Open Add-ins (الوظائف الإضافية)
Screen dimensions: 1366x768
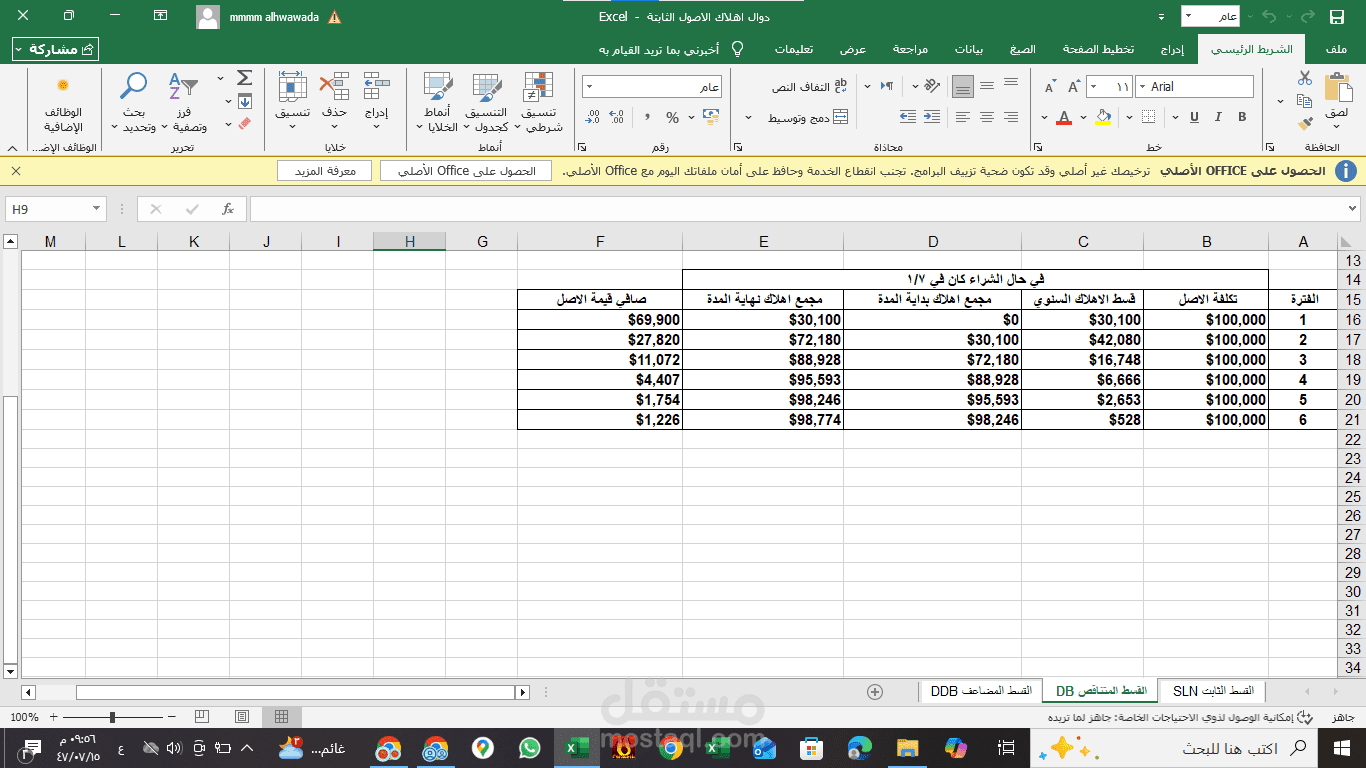click(x=63, y=102)
